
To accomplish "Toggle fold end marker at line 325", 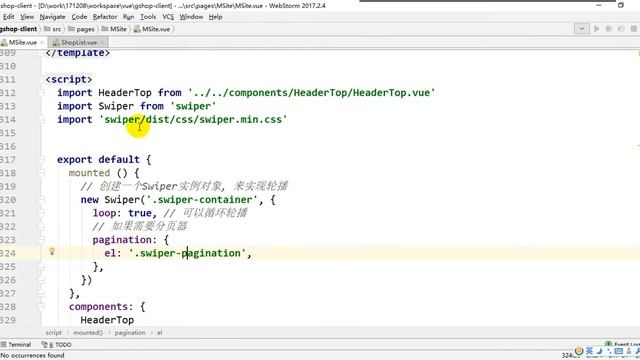I will (41, 267).
